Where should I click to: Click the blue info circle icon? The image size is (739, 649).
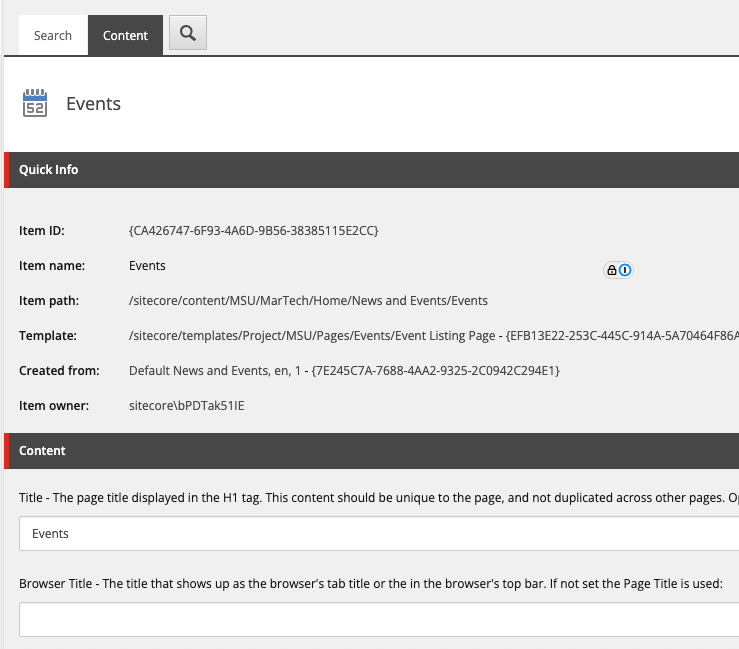point(625,270)
